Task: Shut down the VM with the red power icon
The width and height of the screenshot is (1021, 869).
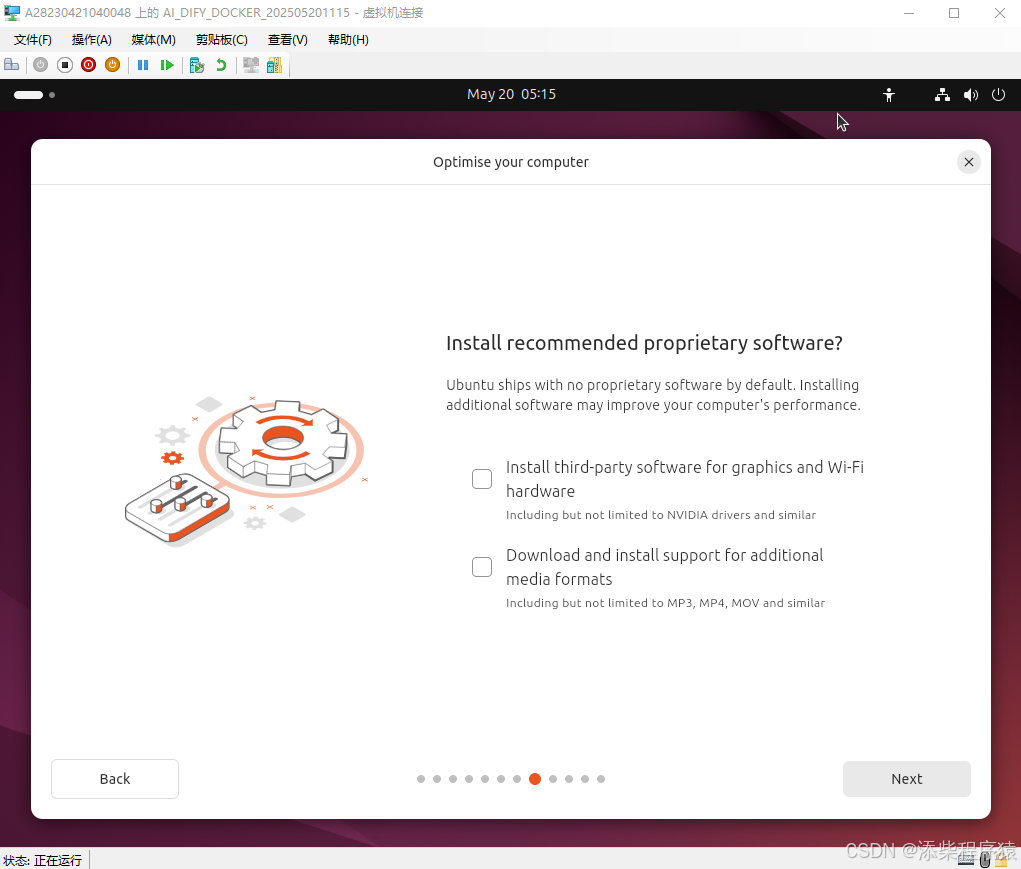Action: (x=89, y=64)
